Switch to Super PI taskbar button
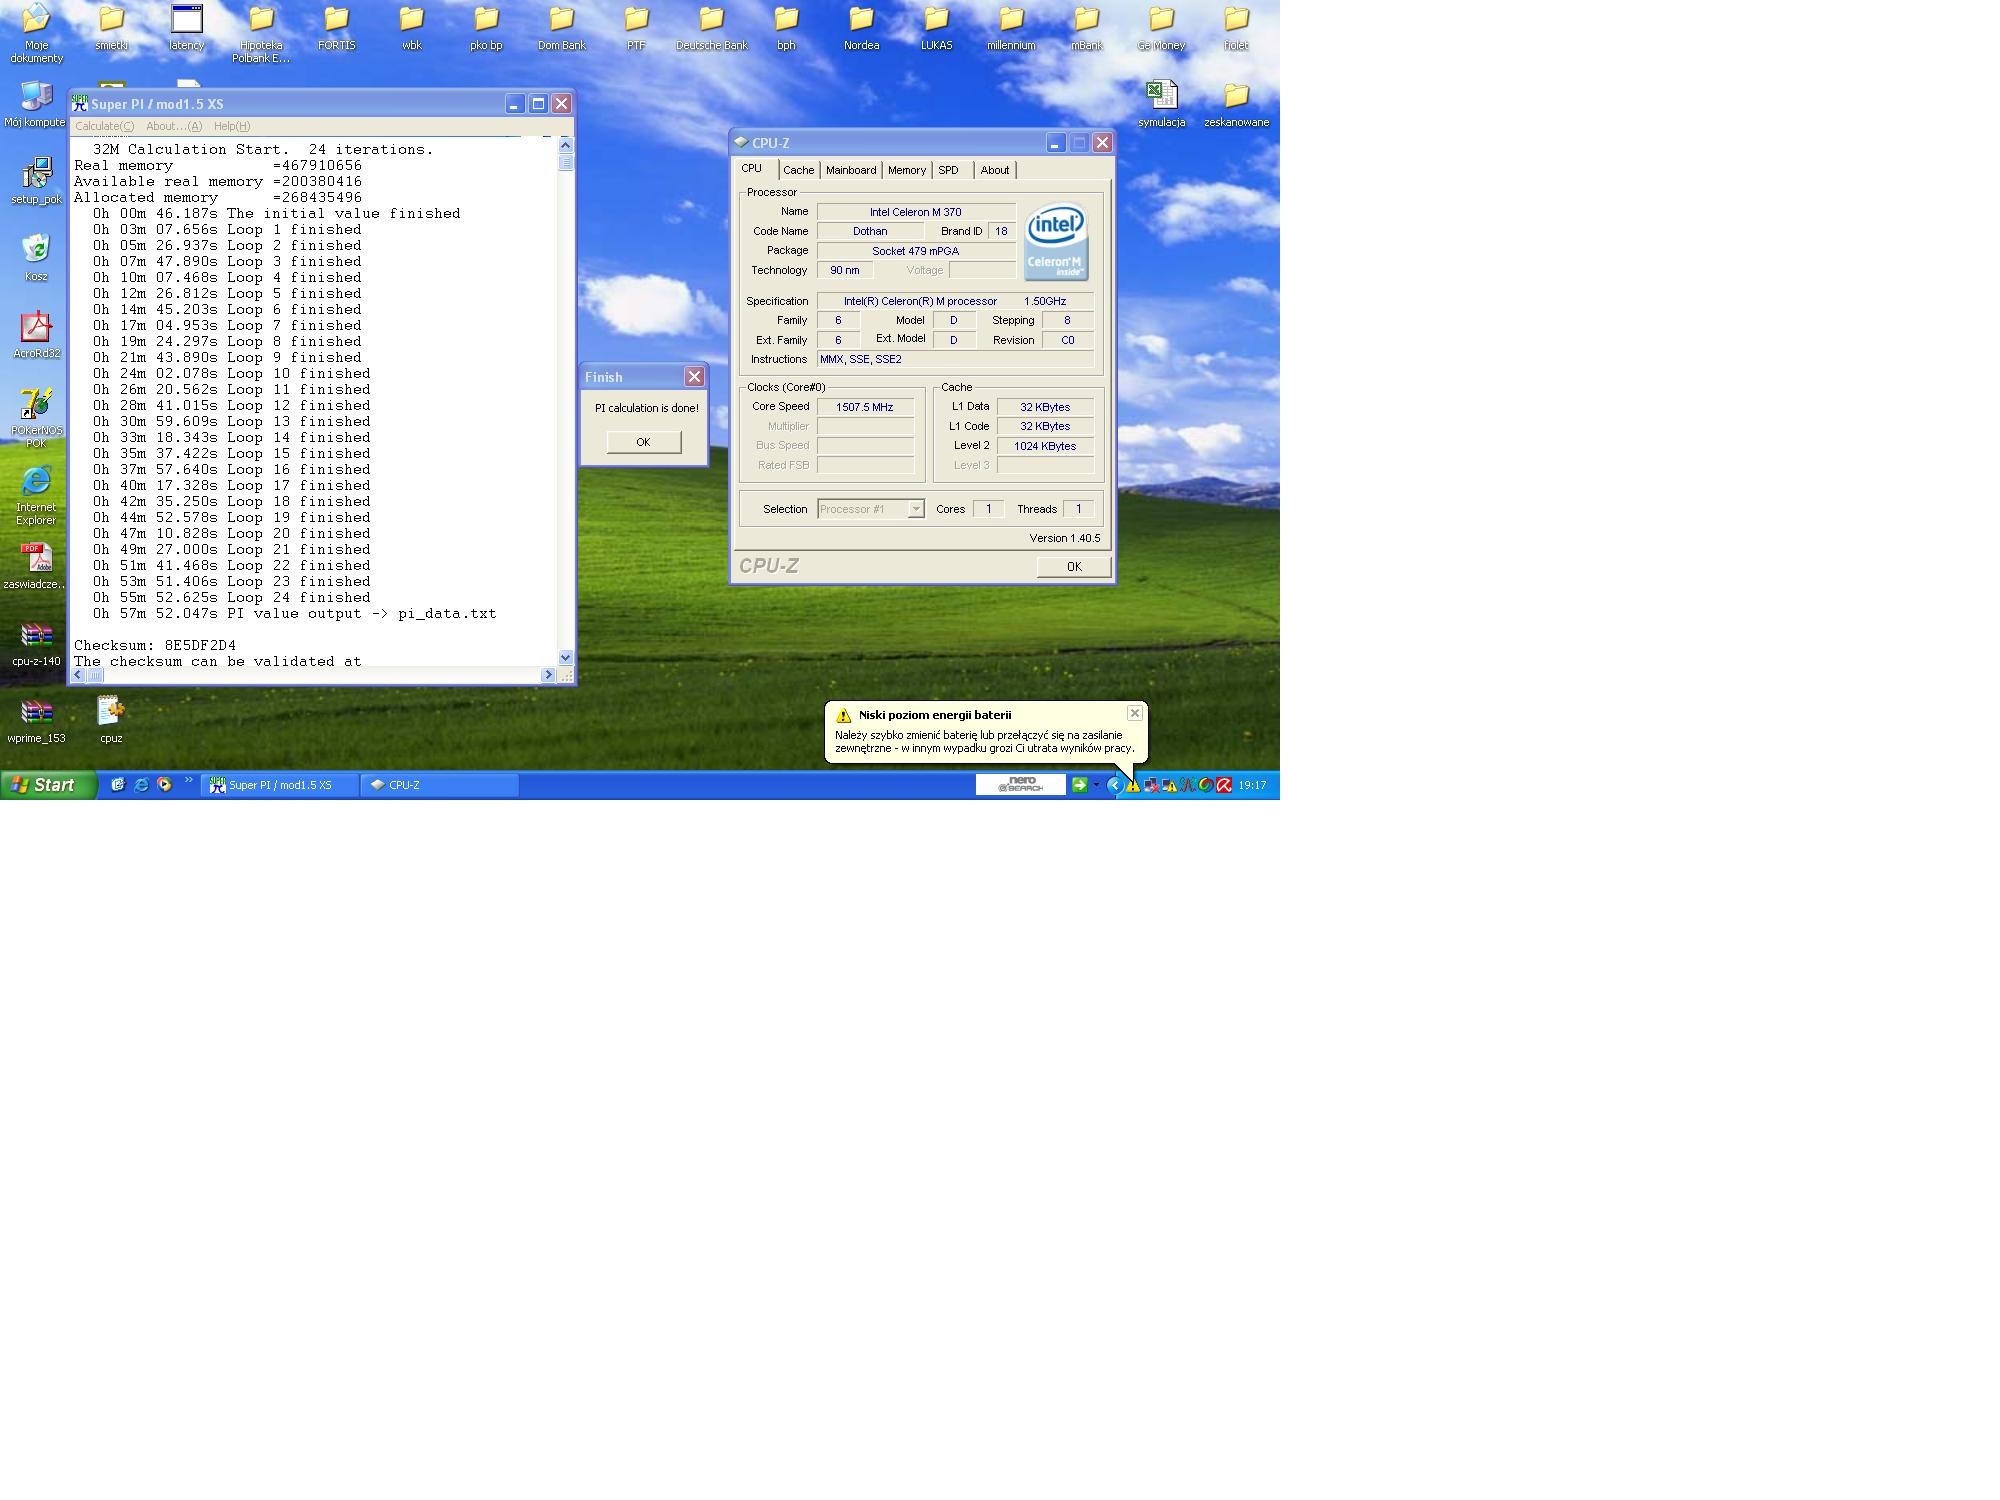The image size is (2000, 1500). [280, 785]
